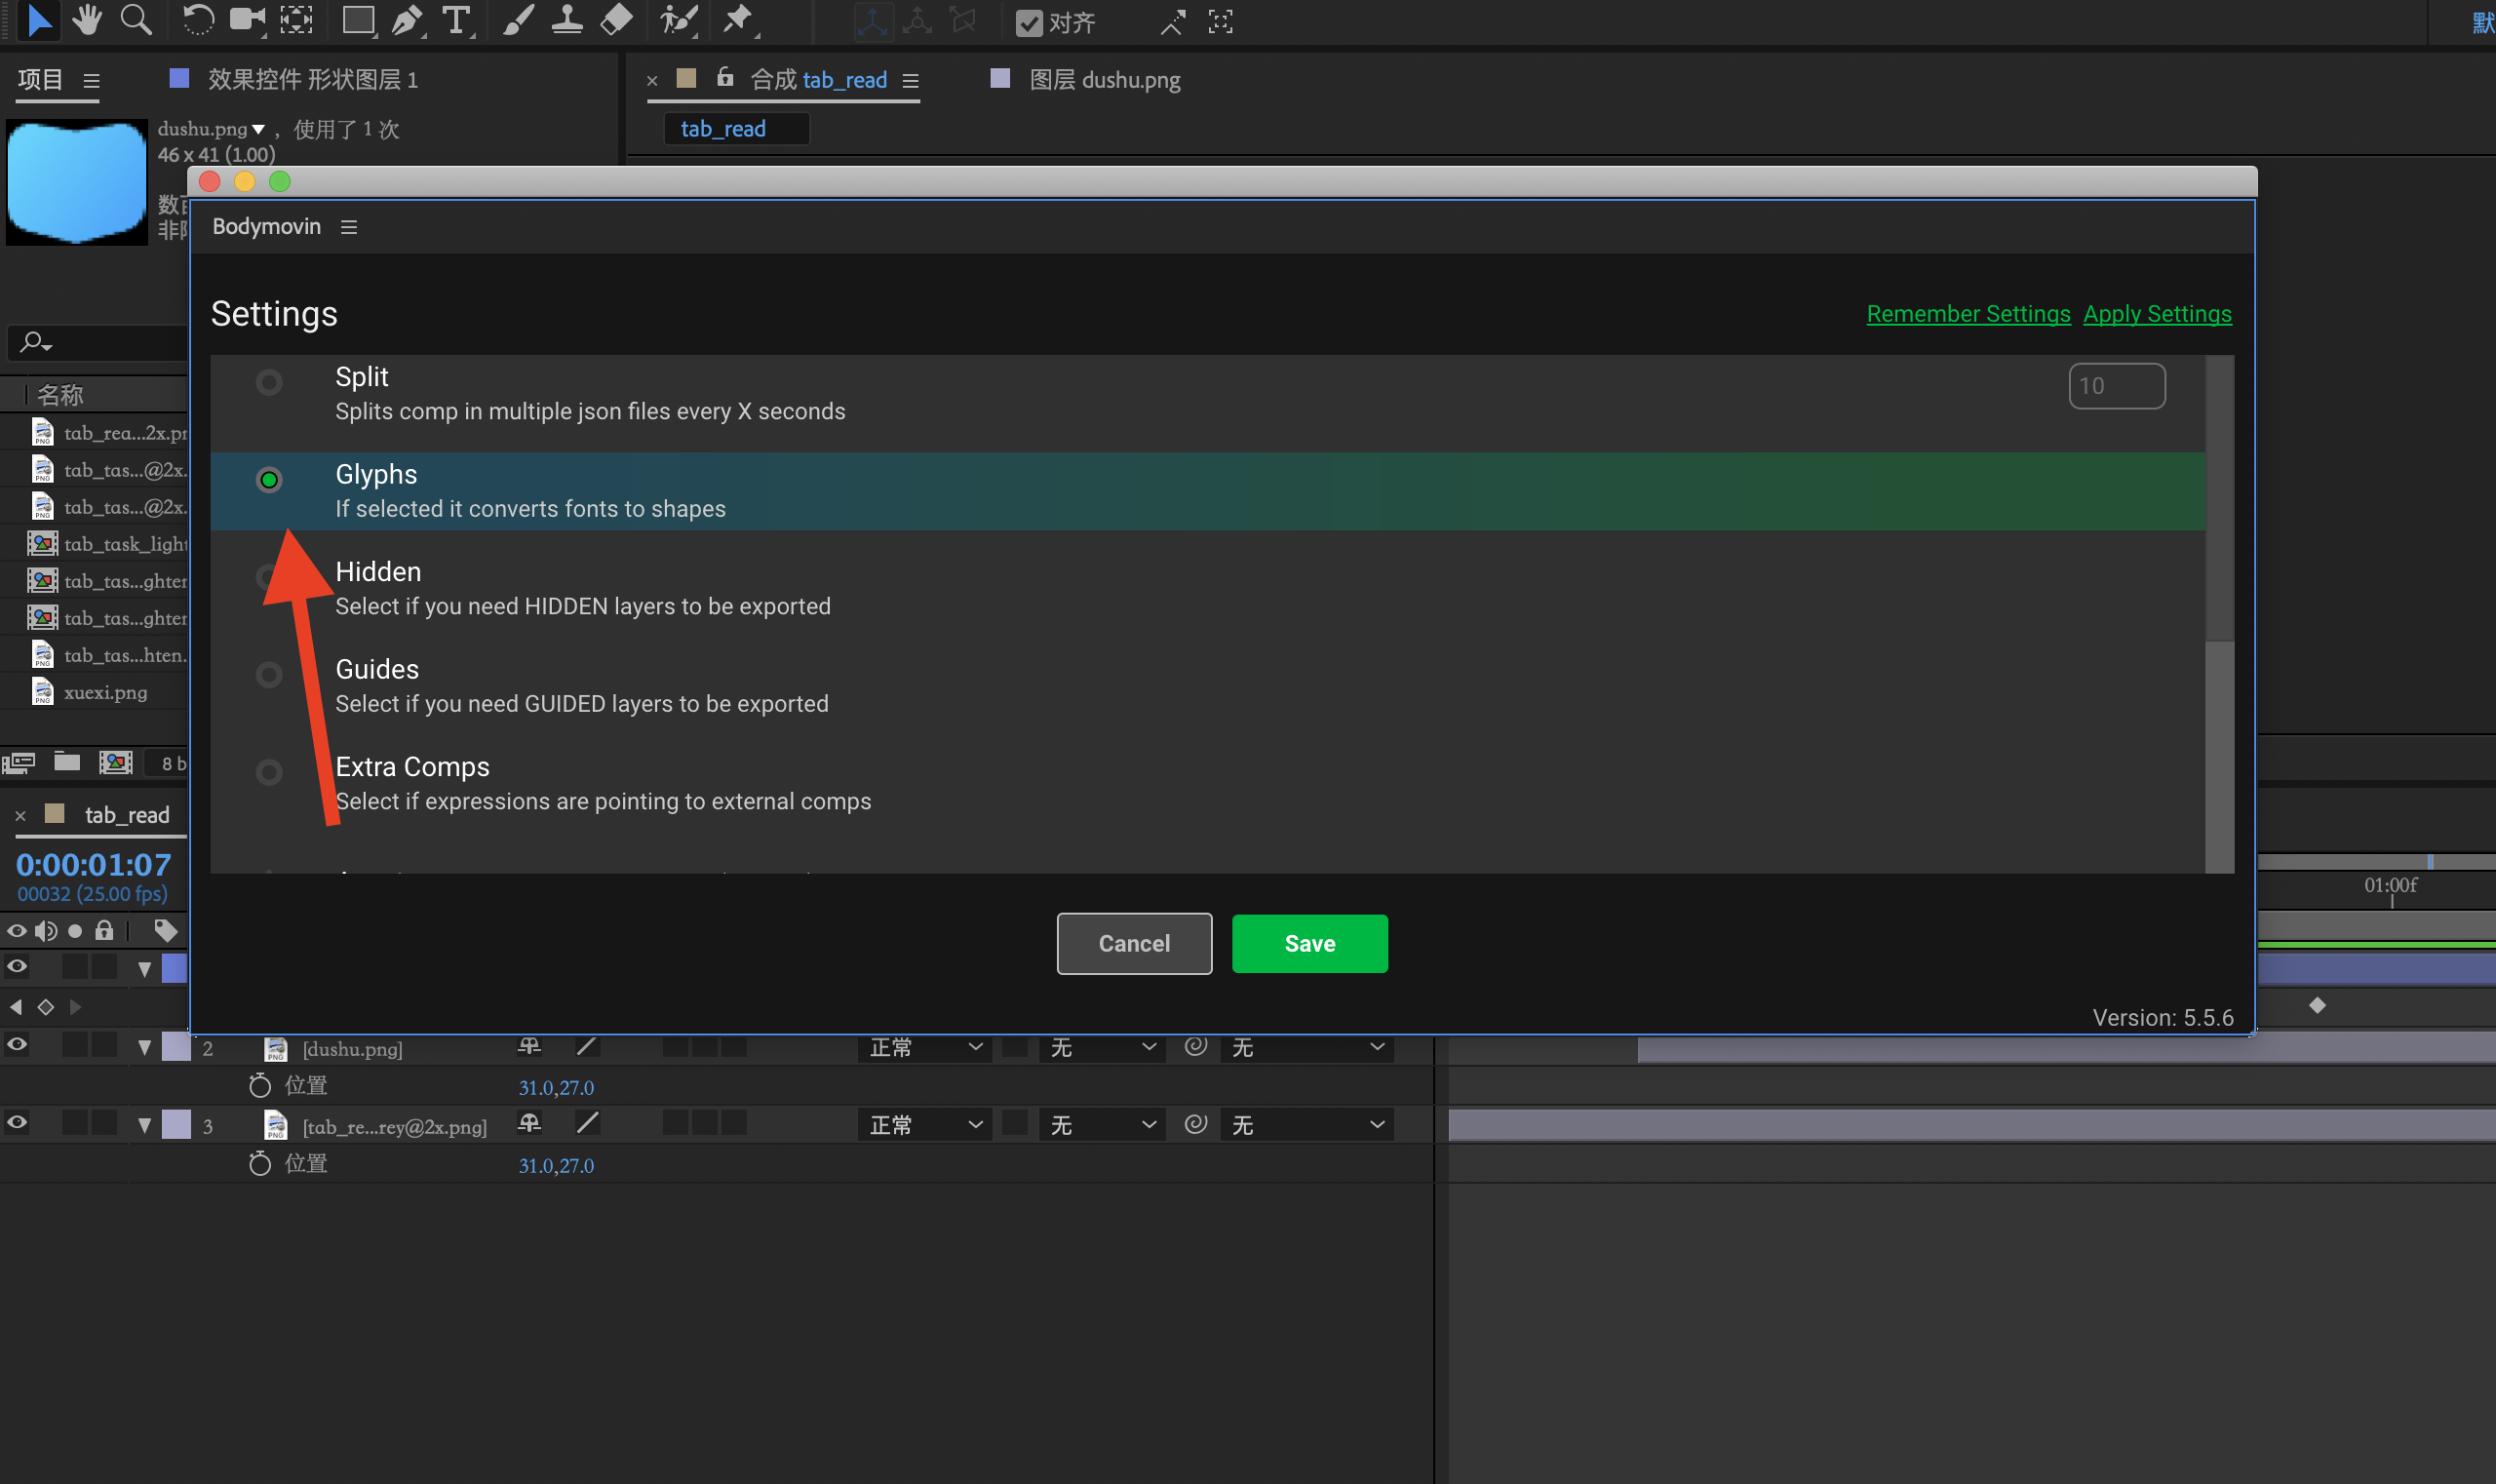Select the Zoom magnifier tool

click(136, 21)
